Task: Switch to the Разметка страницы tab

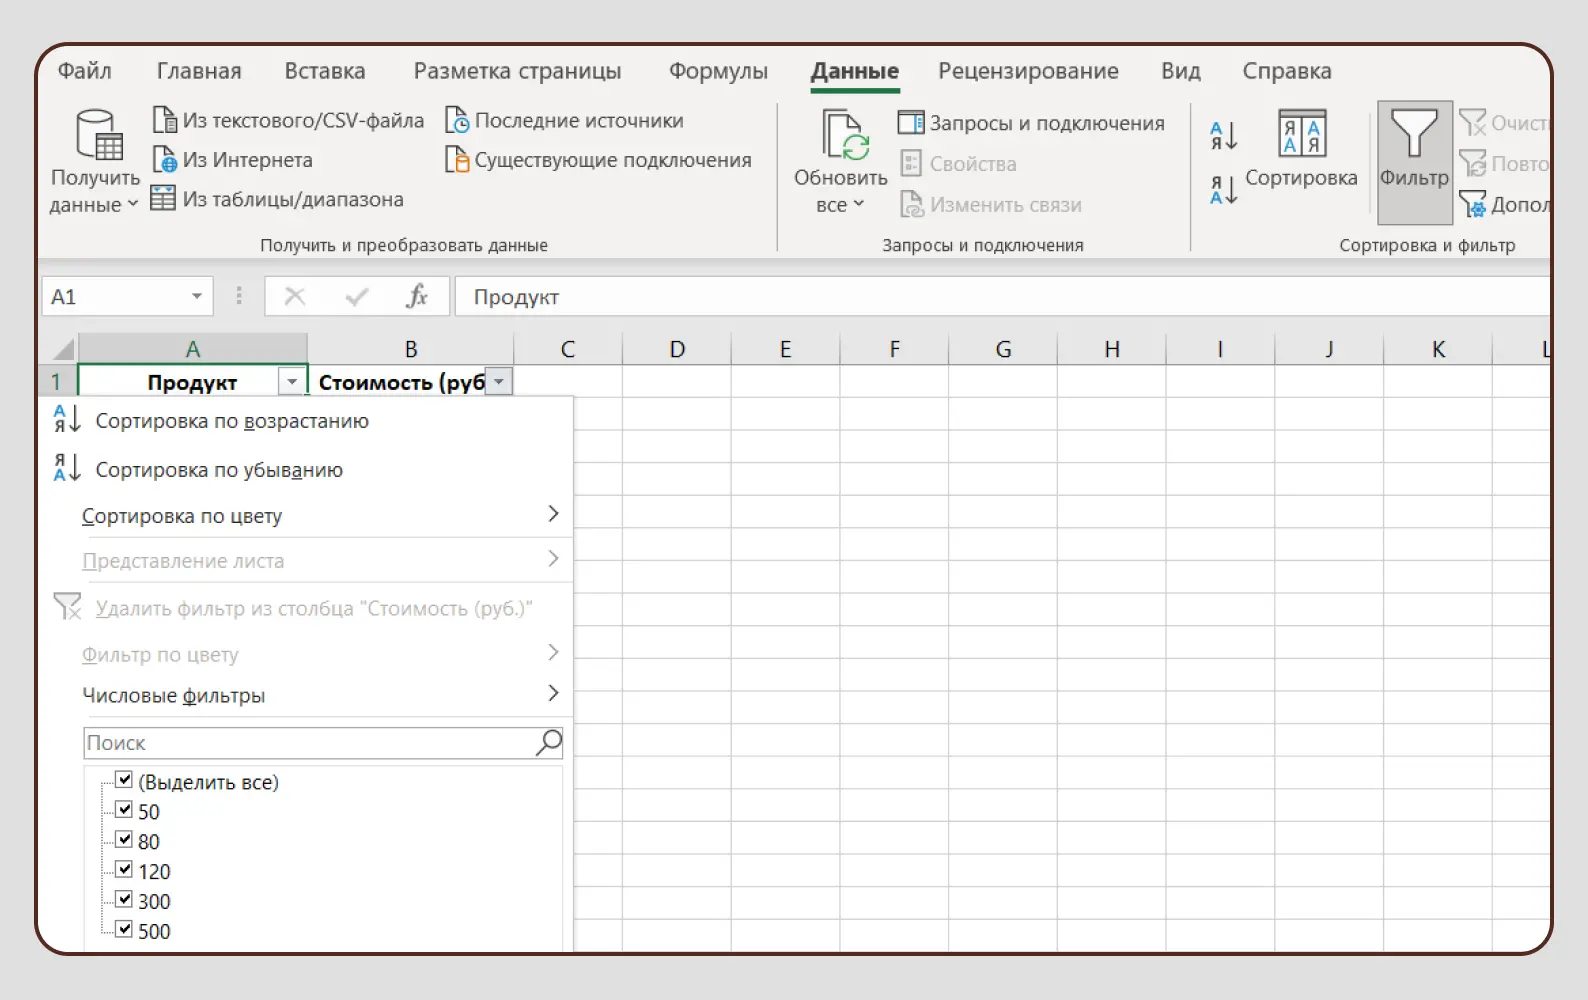Action: 517,71
